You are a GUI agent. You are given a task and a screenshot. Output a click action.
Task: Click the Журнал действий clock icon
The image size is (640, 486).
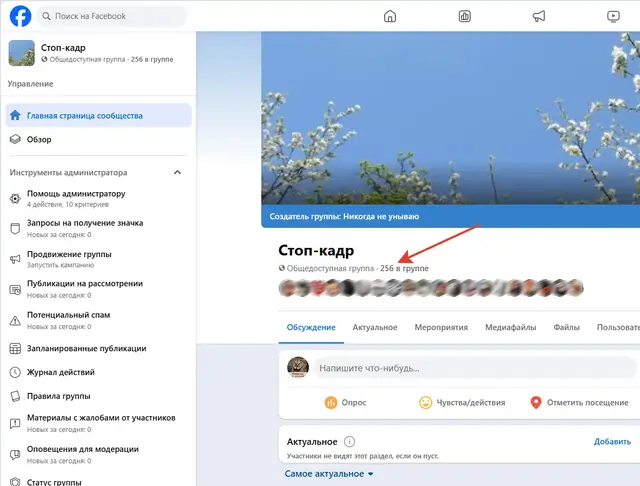click(x=15, y=372)
